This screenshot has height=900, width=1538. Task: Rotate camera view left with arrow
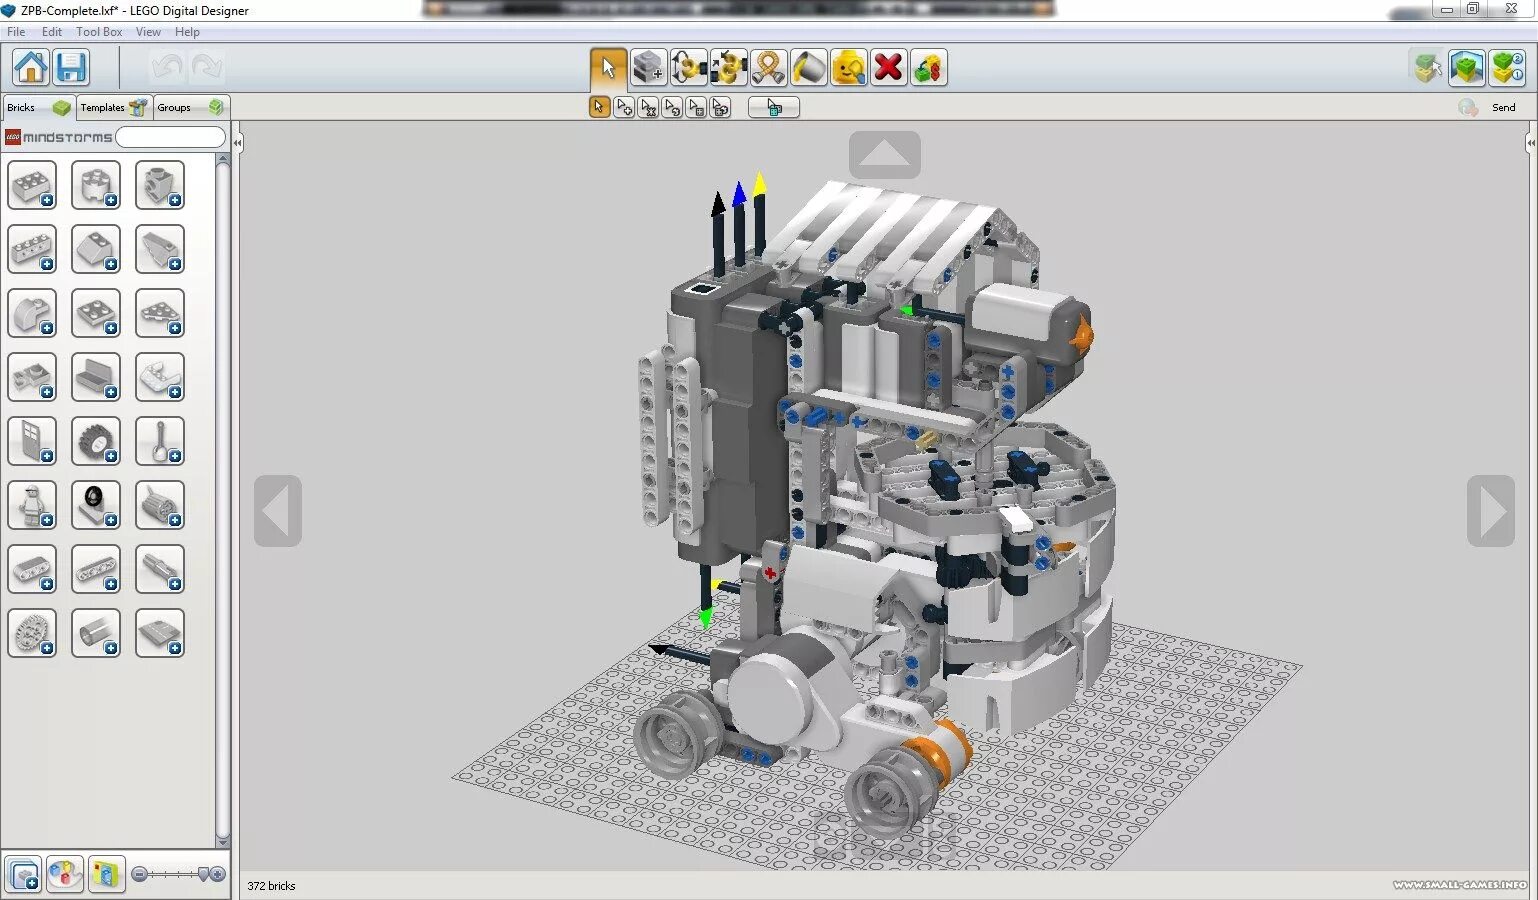[278, 510]
